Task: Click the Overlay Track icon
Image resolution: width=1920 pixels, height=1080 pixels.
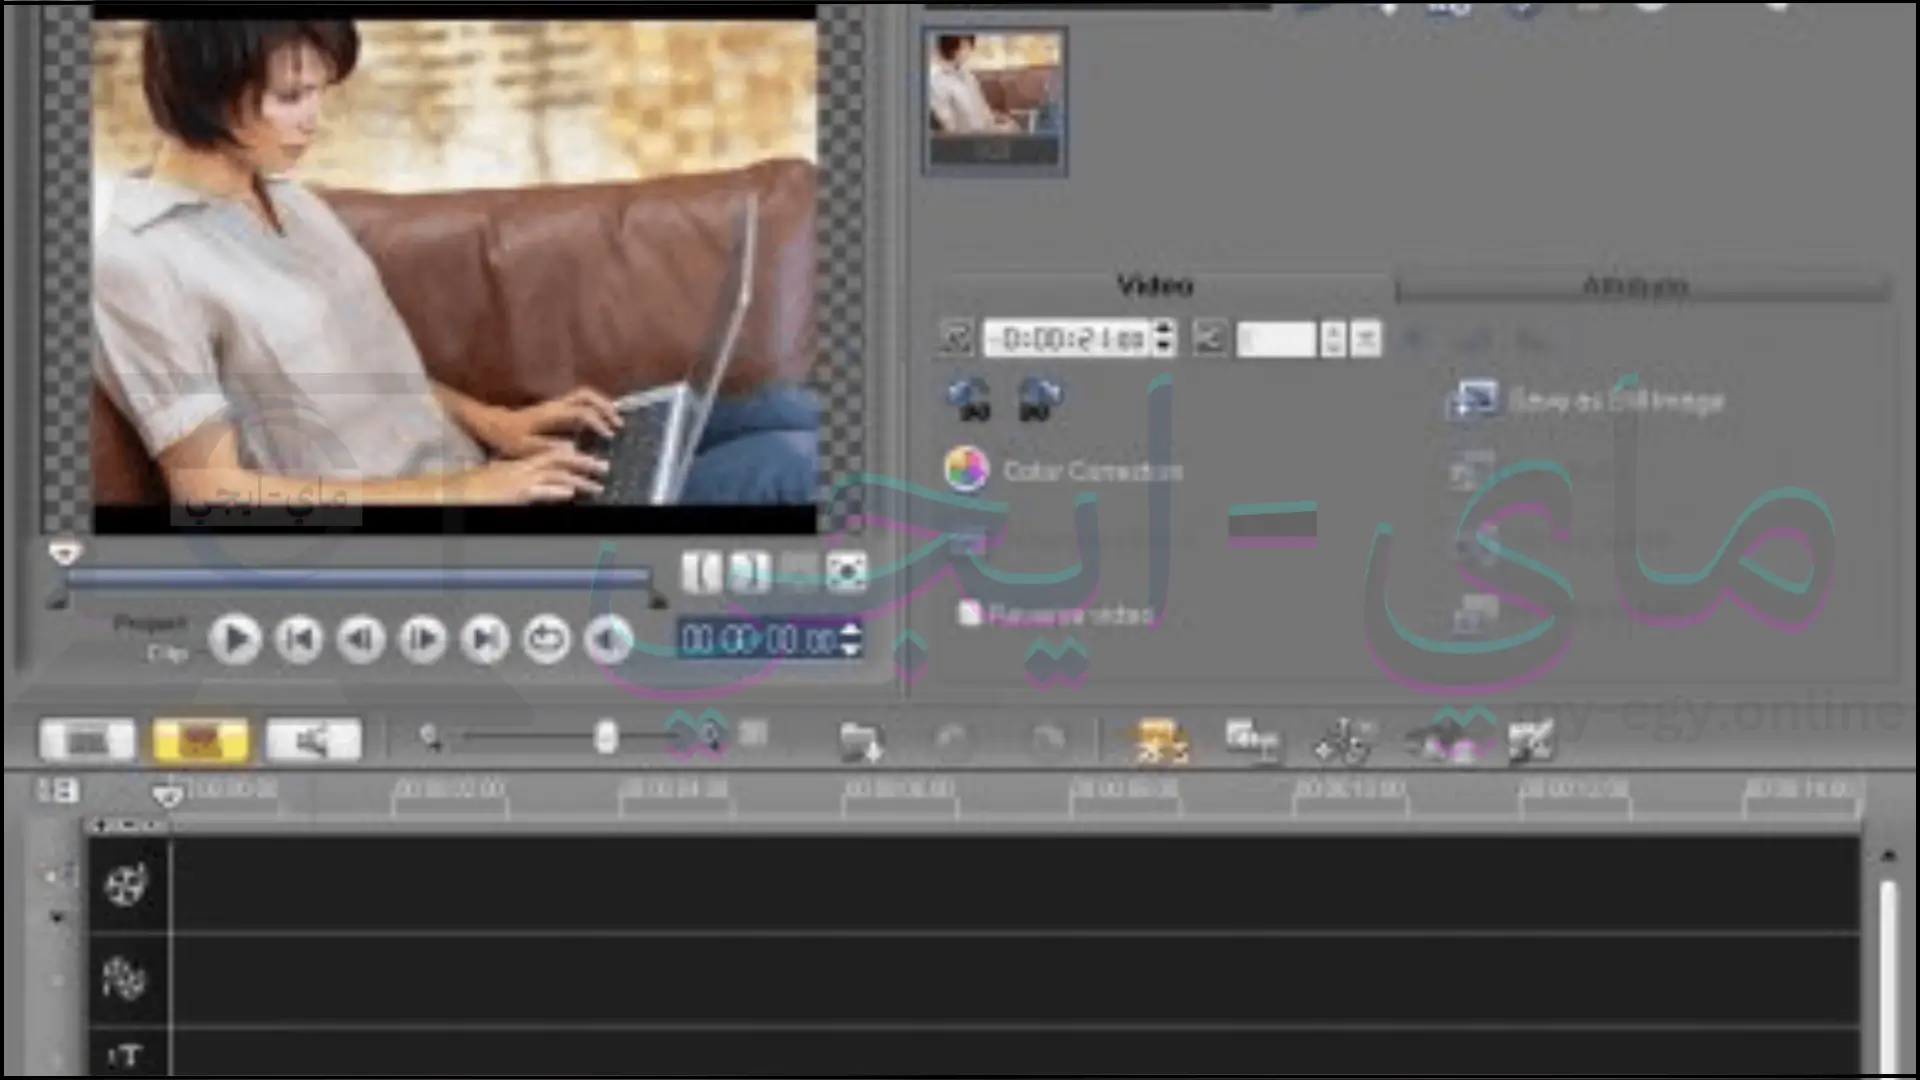Action: point(125,978)
